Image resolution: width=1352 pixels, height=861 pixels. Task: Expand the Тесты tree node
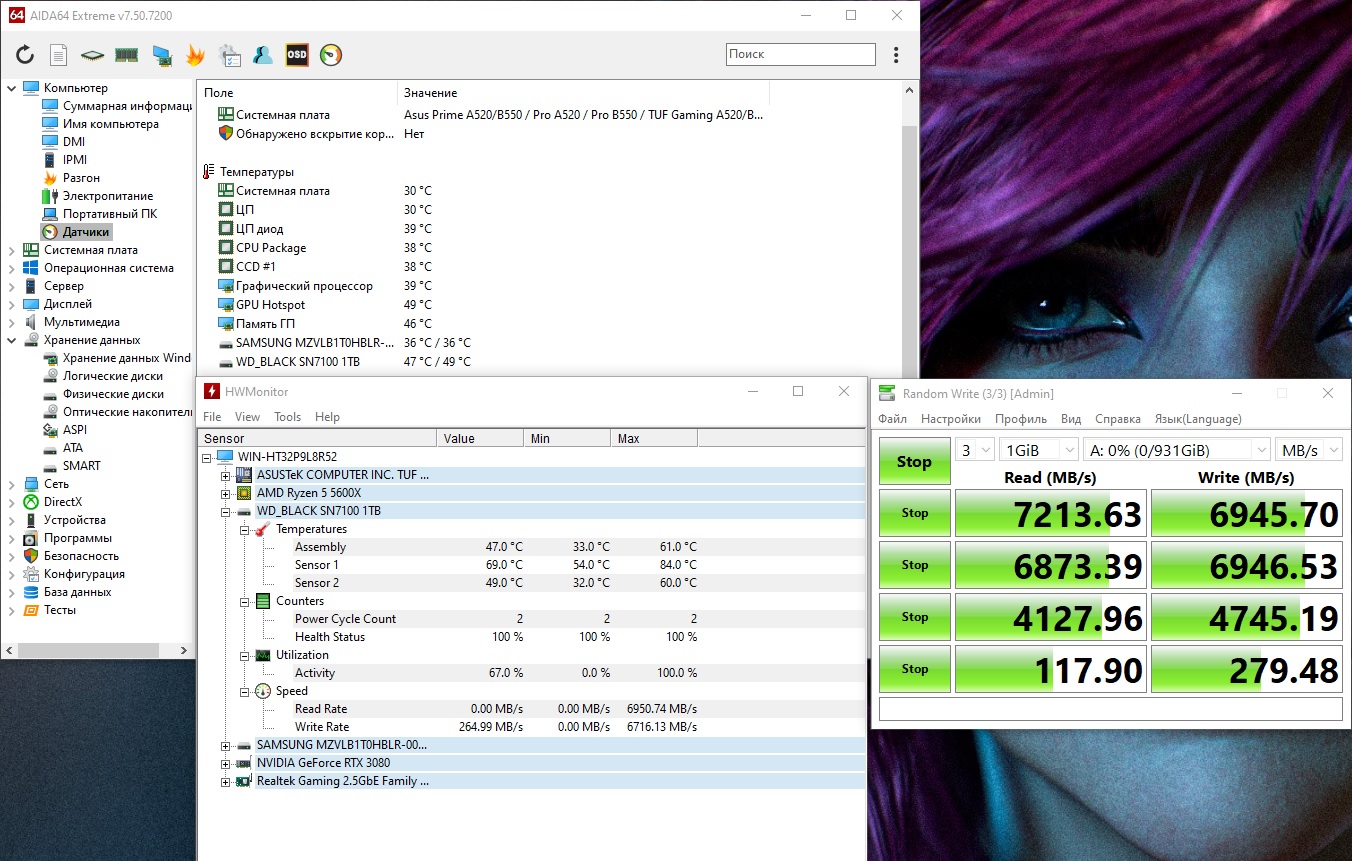(x=11, y=610)
